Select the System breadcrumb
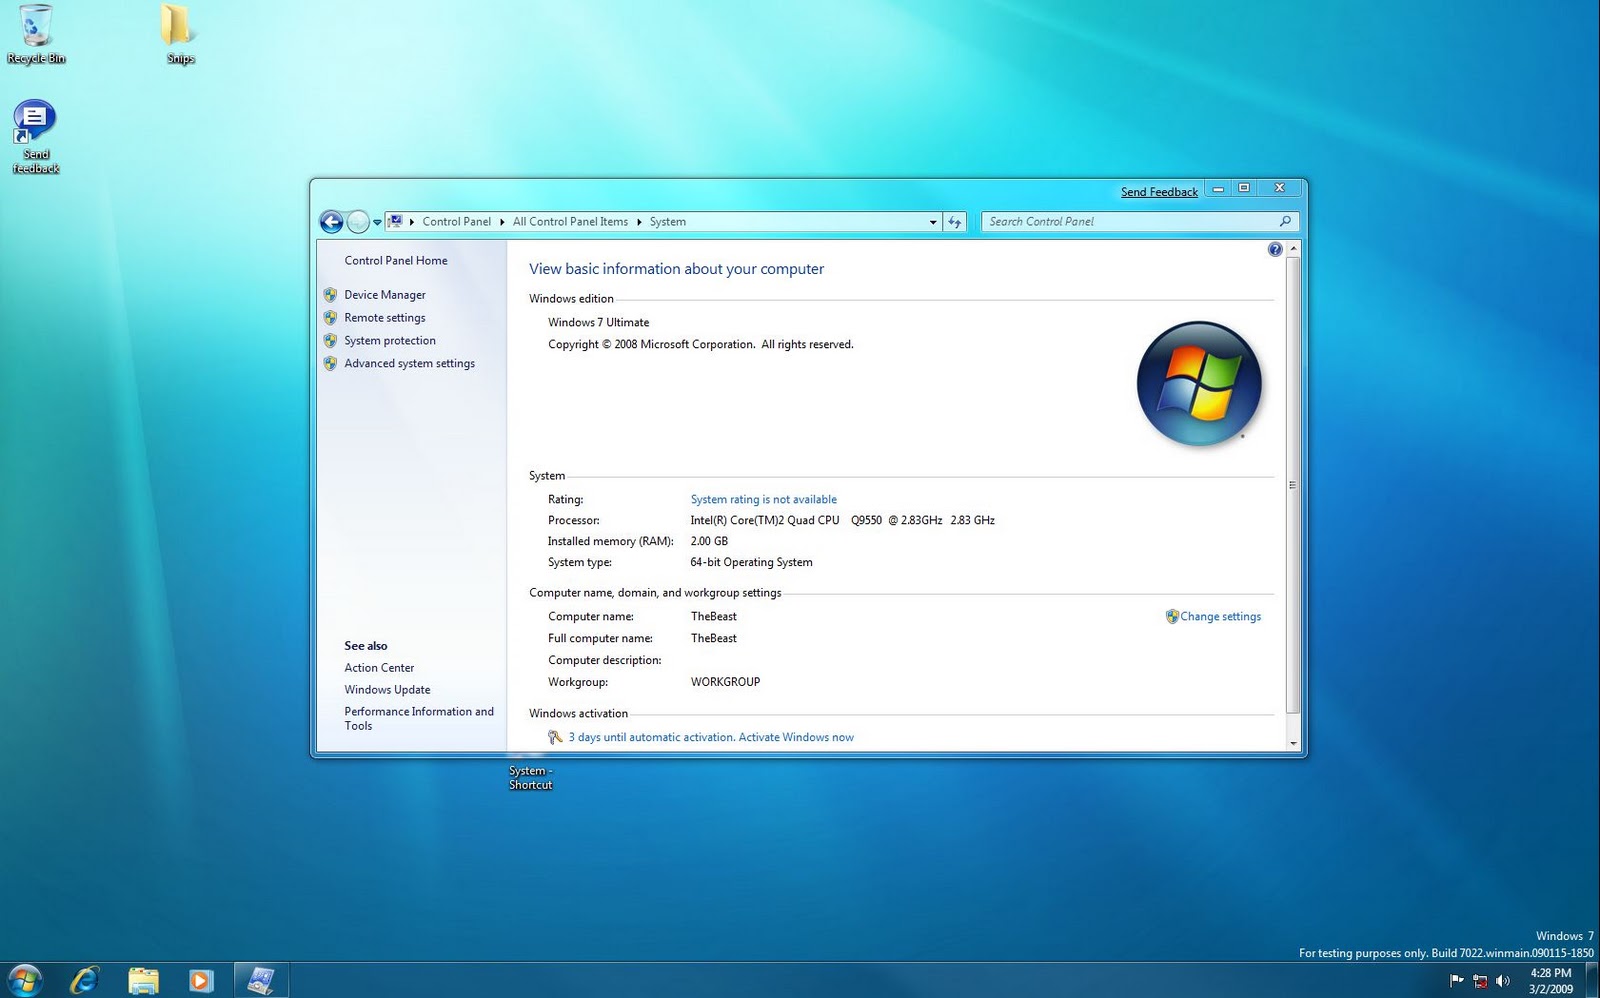The width and height of the screenshot is (1600, 998). pos(667,222)
